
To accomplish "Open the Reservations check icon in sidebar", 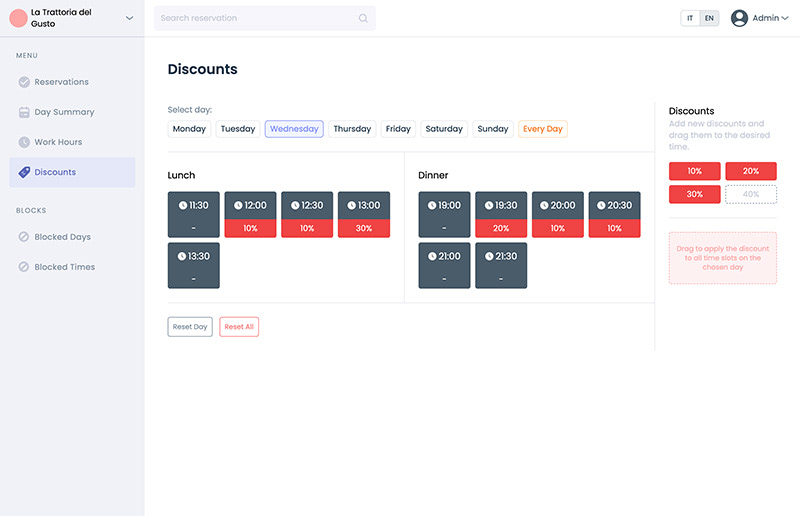I will pyautogui.click(x=24, y=82).
